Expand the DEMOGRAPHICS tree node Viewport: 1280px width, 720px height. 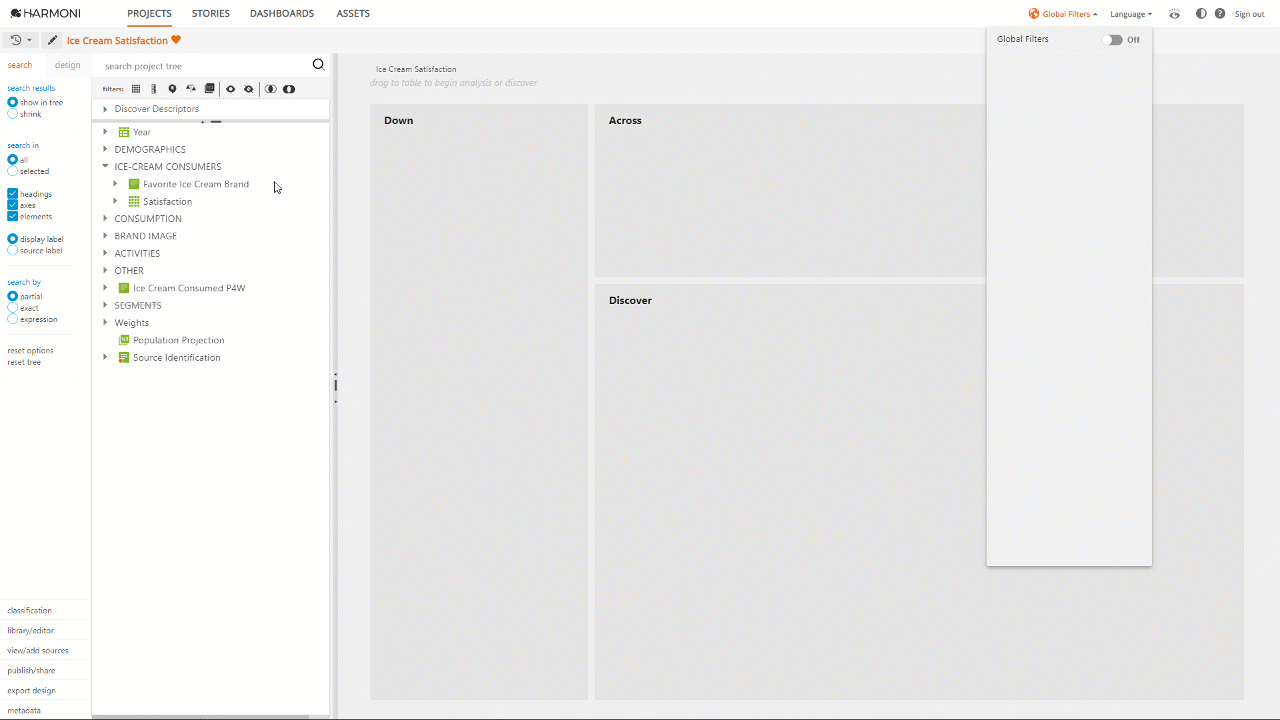[x=105, y=149]
